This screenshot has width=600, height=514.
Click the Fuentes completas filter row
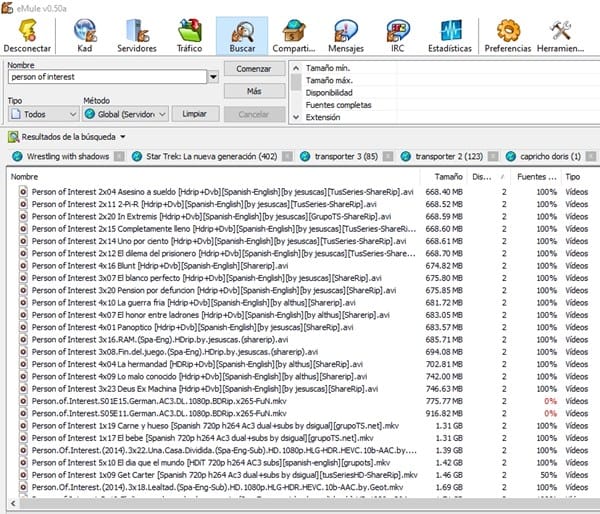[x=451, y=105]
